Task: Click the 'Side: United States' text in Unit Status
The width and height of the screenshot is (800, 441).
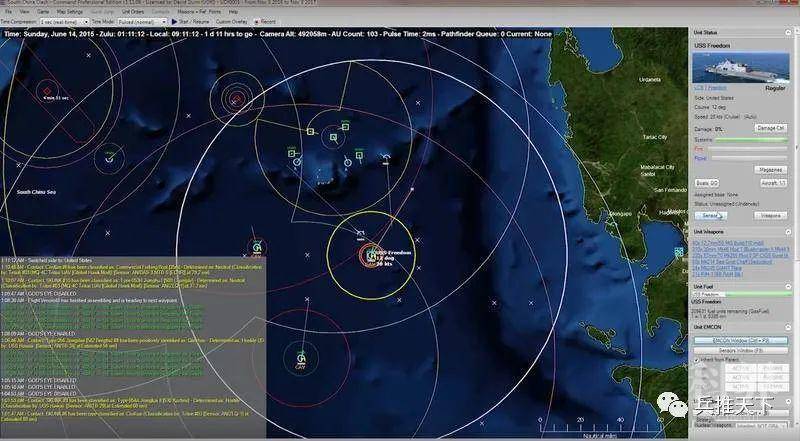Action: coord(714,98)
